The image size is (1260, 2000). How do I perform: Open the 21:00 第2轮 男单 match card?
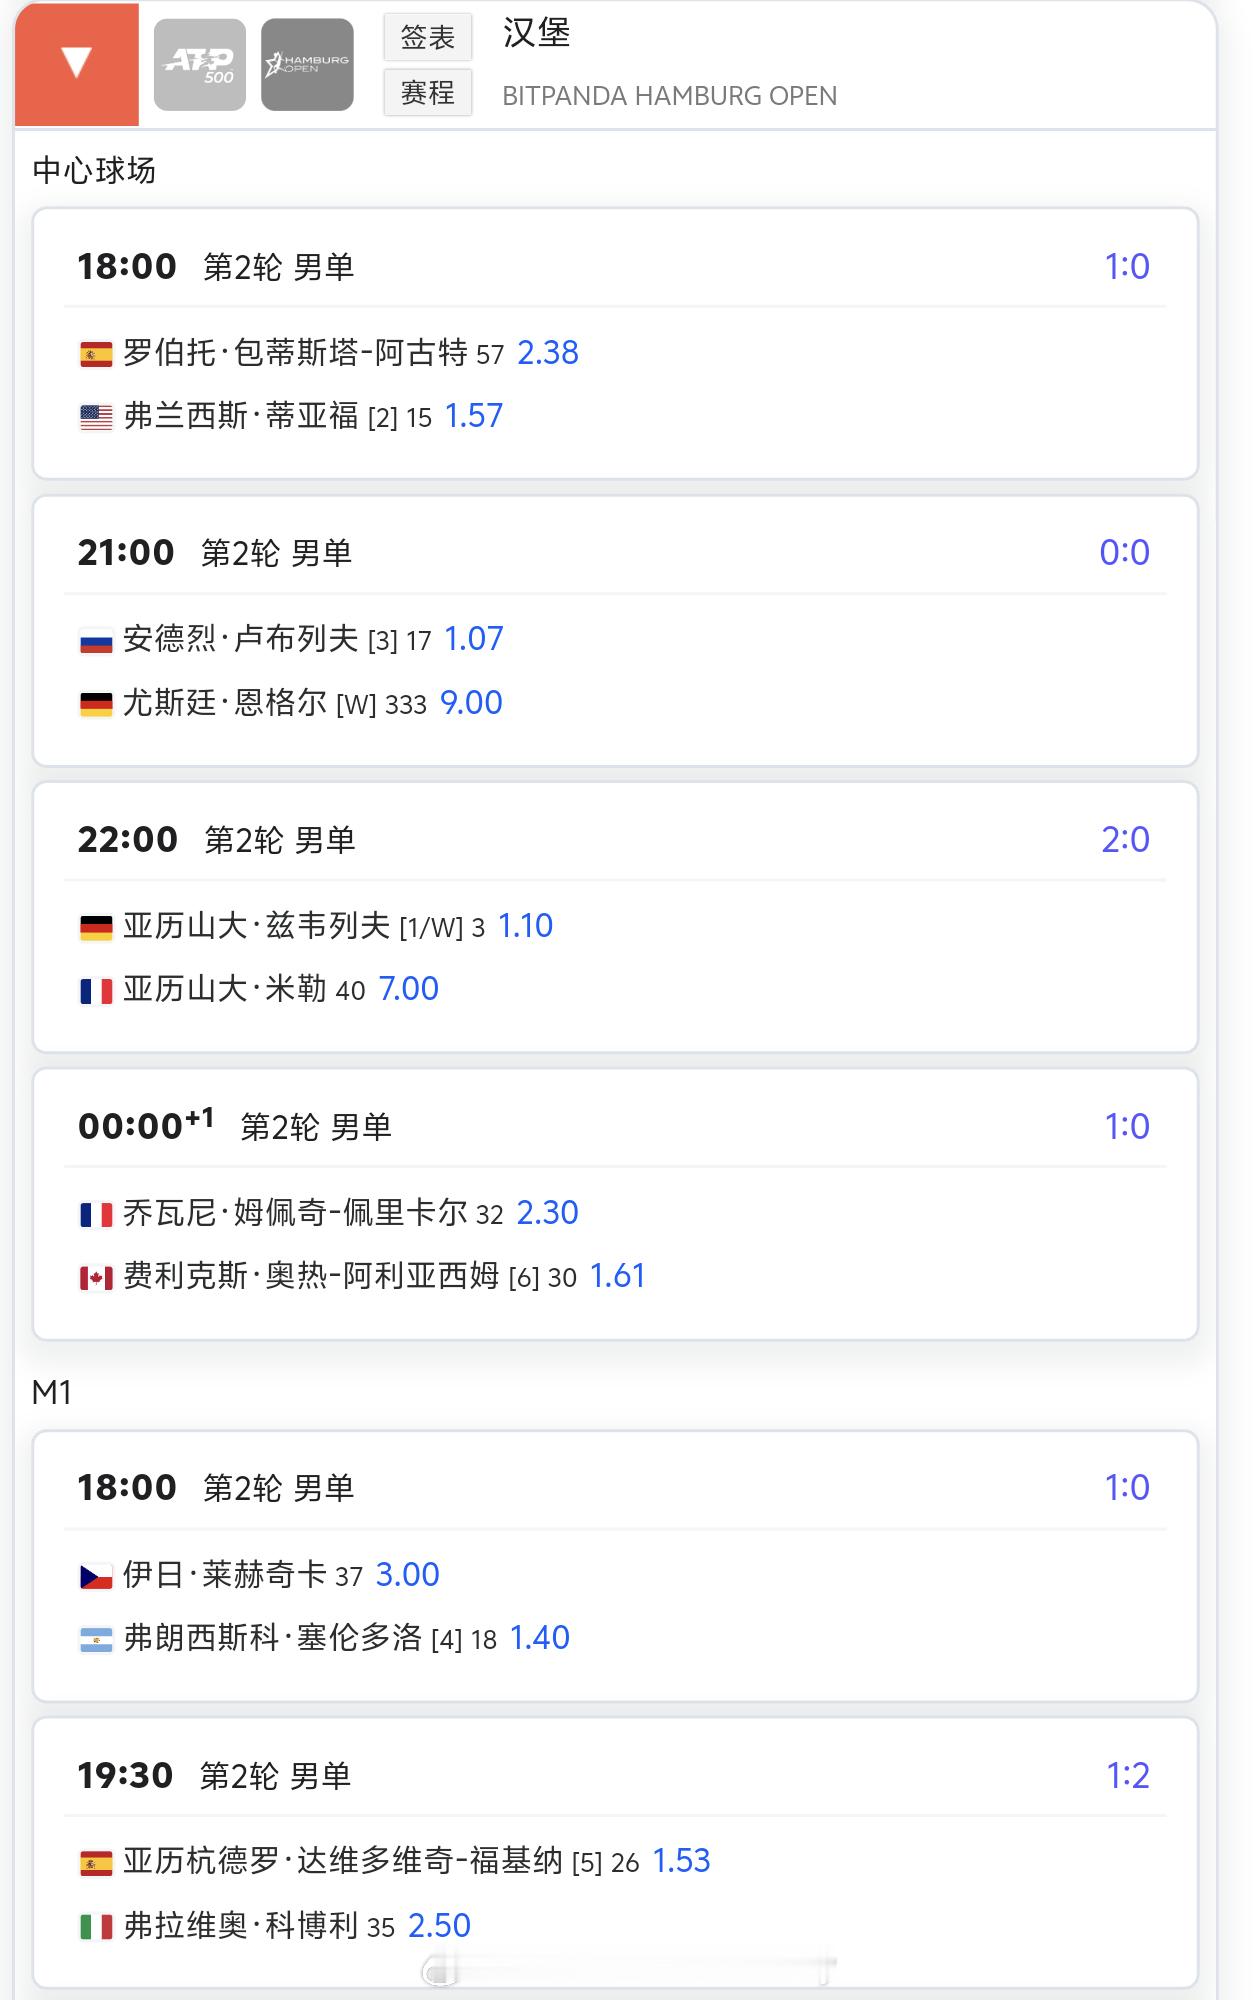click(615, 631)
